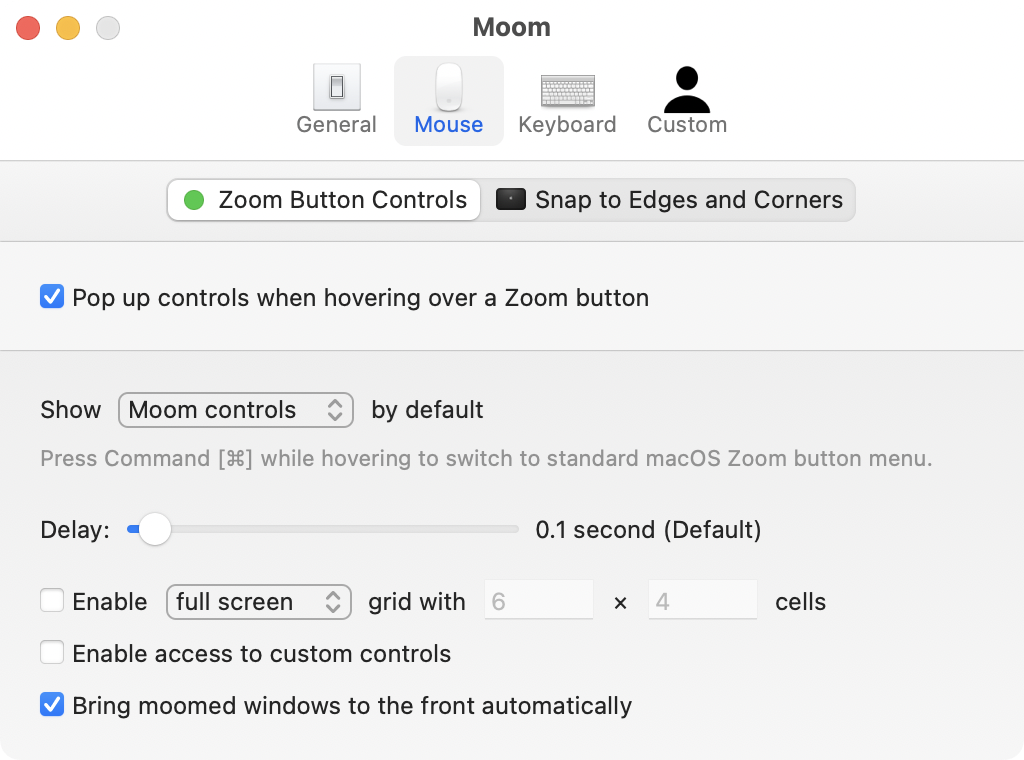Screen dimensions: 1024x760
Task: Check Enable access to custom controls
Action: (52, 653)
